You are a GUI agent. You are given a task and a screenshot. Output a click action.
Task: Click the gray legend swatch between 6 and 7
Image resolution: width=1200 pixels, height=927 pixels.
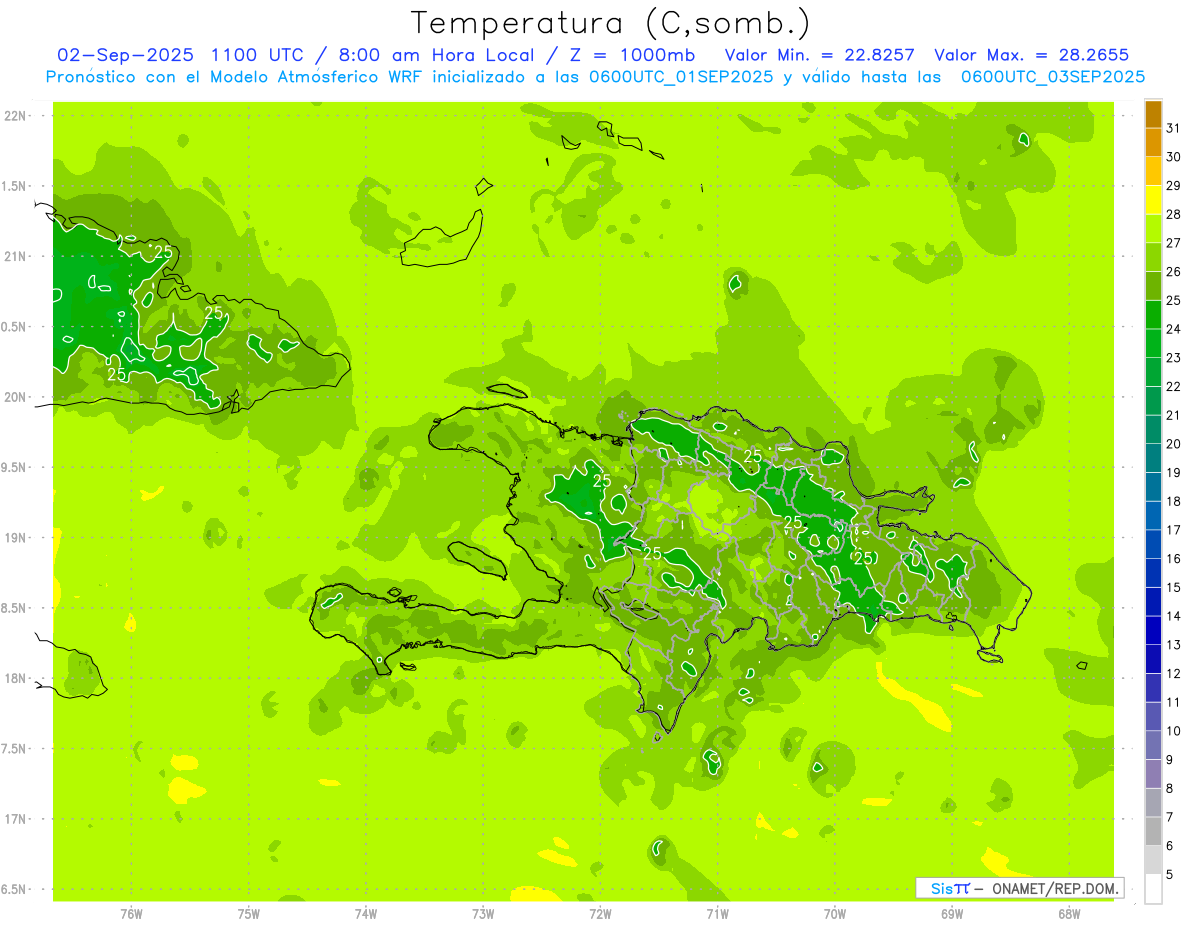1153,831
